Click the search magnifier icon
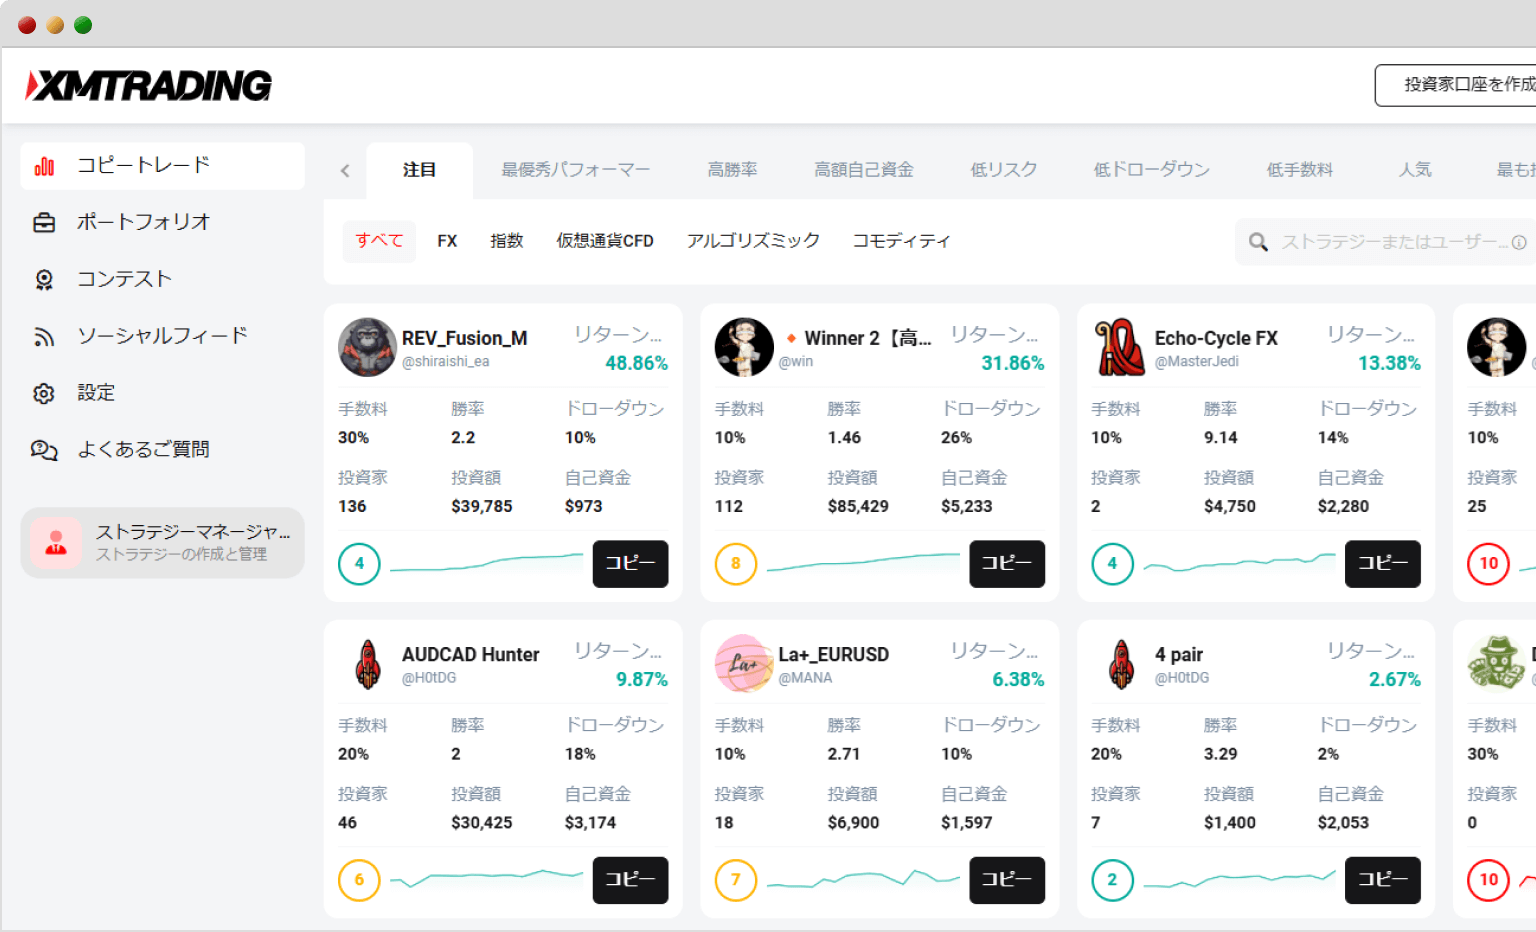Image resolution: width=1536 pixels, height=932 pixels. tap(1258, 242)
